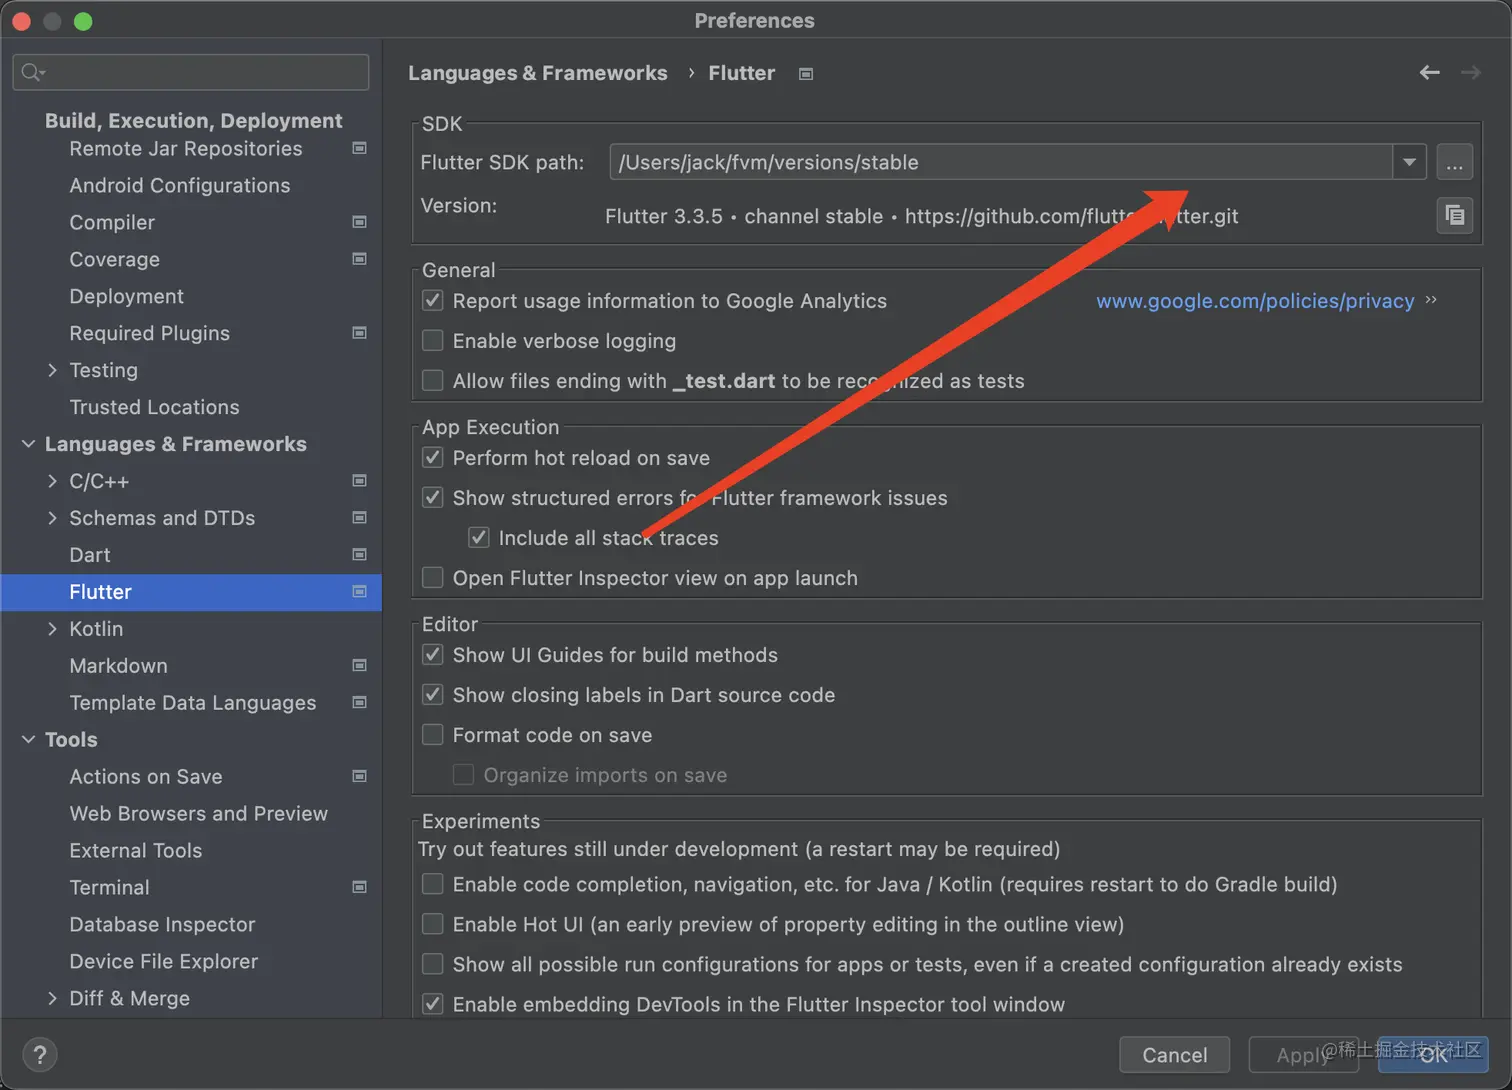Expand the Testing tree node
This screenshot has width=1512, height=1090.
point(52,370)
